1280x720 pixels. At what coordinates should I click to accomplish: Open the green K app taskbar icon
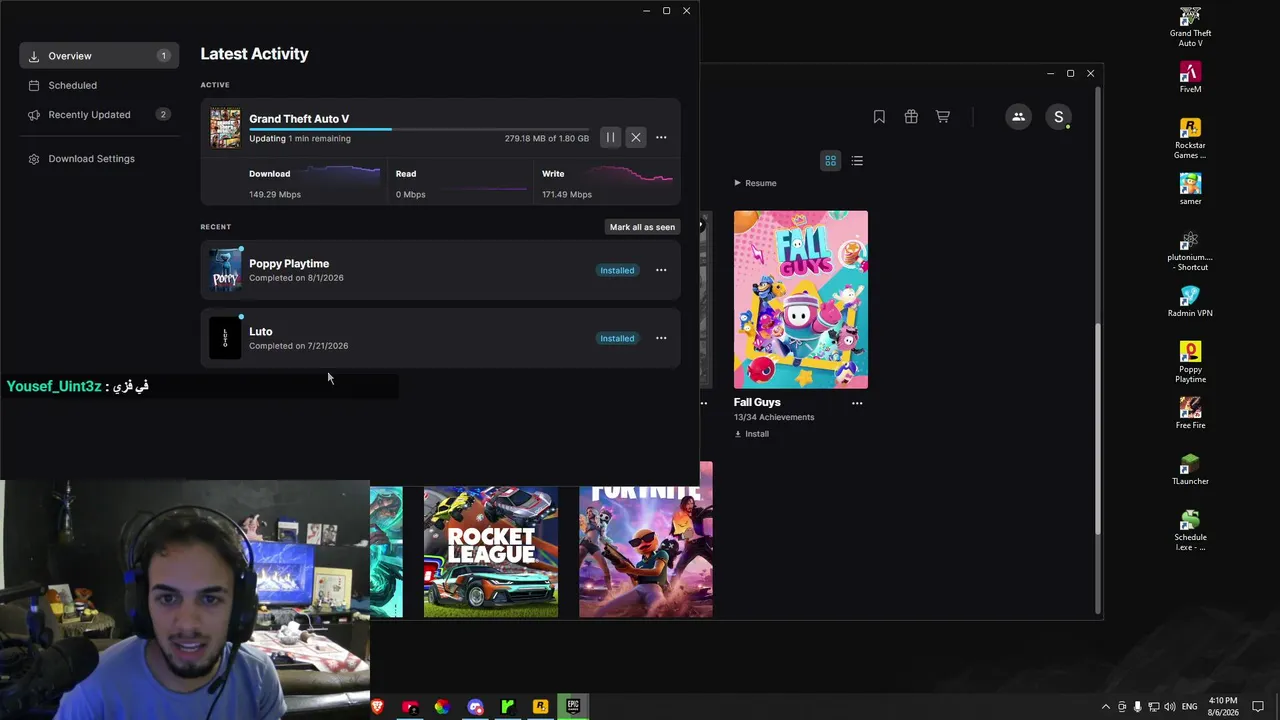coord(507,707)
